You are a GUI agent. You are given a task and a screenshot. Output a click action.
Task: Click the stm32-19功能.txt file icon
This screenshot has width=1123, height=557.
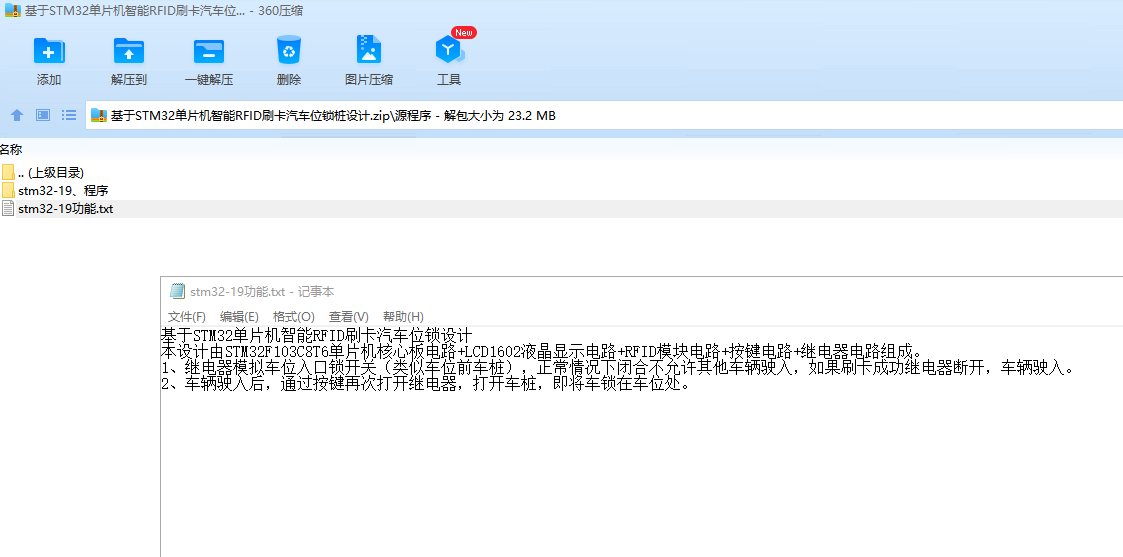[8, 208]
